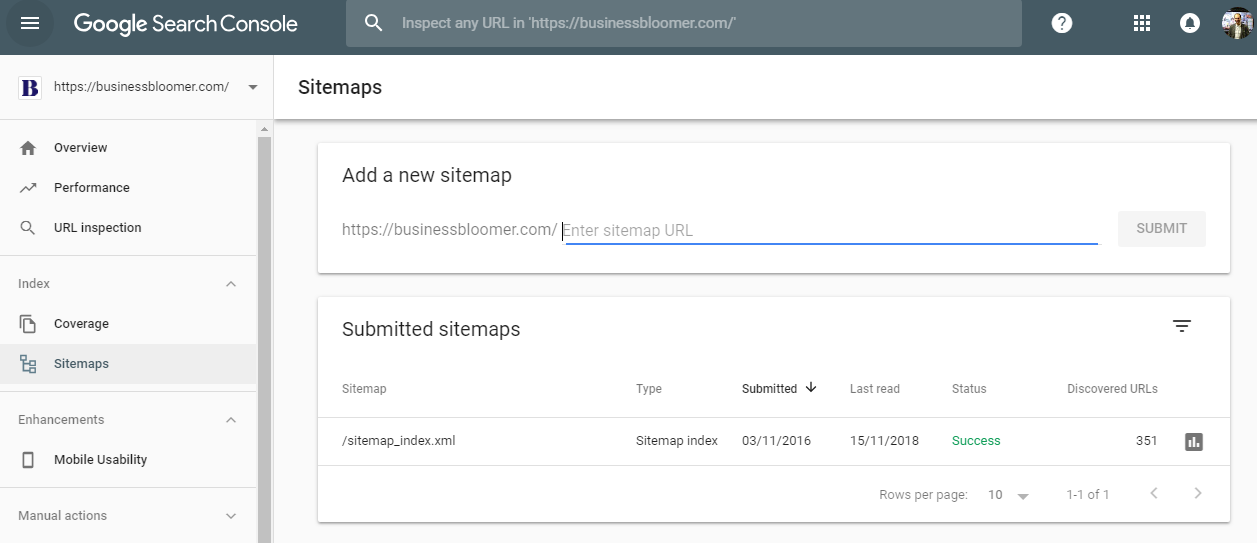Go to next page arrow

click(1198, 493)
